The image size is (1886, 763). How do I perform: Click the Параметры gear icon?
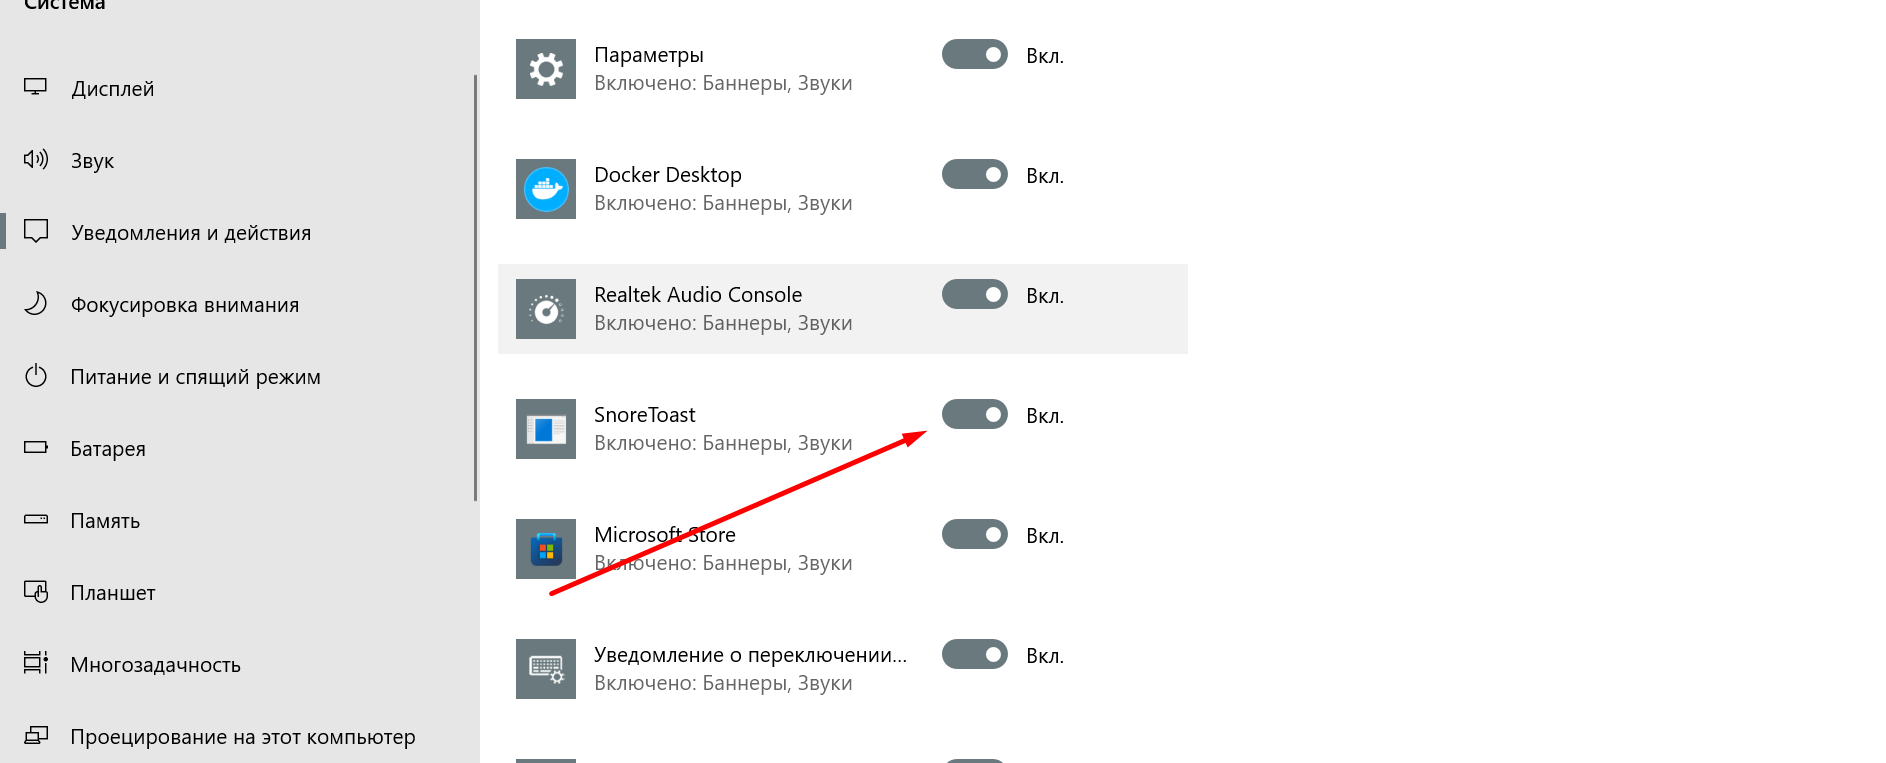[x=546, y=69]
